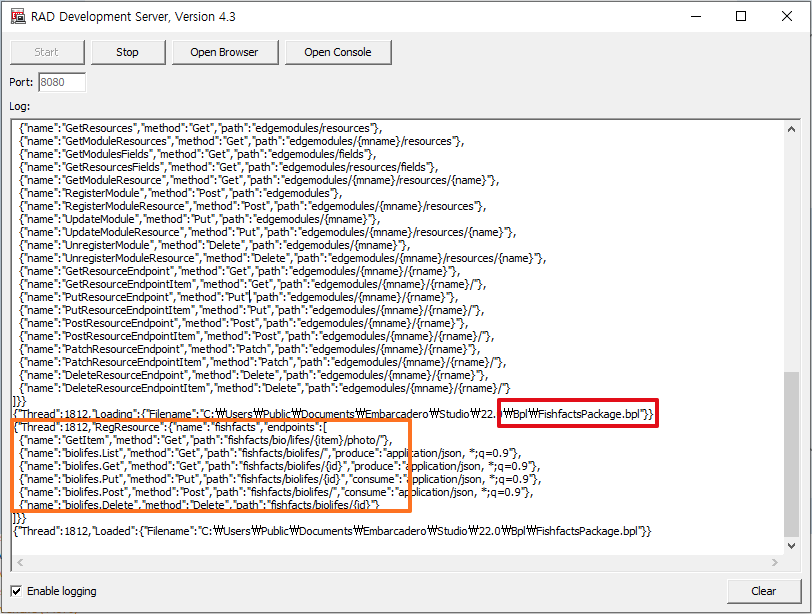
Task: Click the "Loaded" FishfactsPackage.bpl log line
Action: click(x=332, y=531)
